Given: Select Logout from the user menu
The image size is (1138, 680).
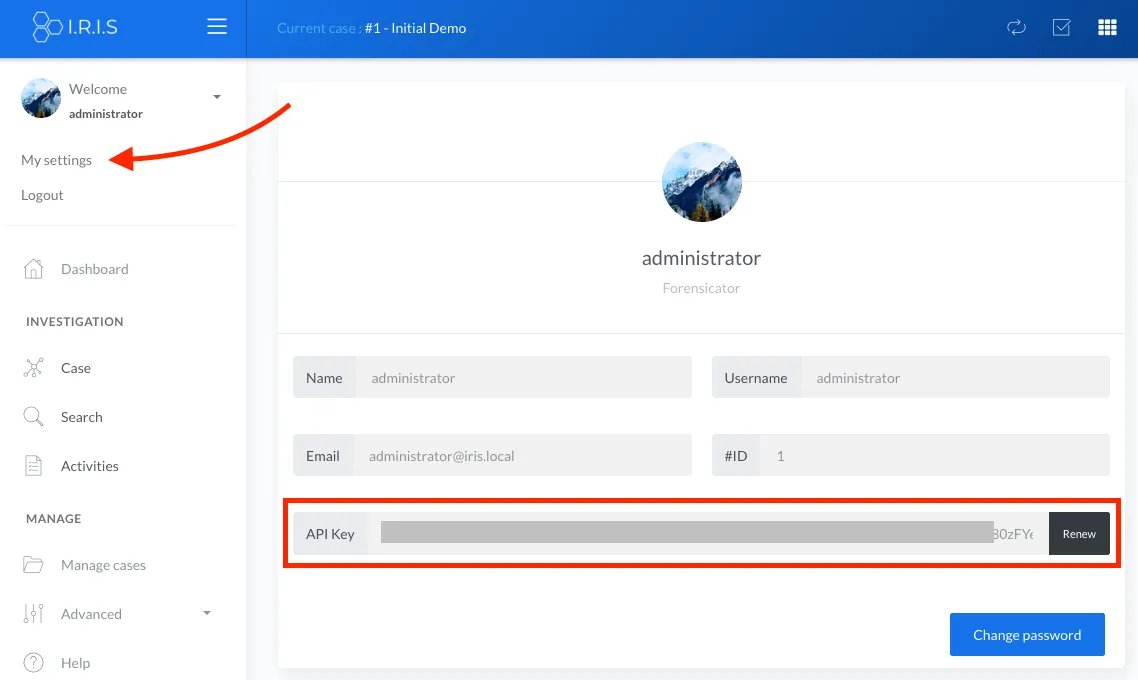Looking at the screenshot, I should pyautogui.click(x=42, y=195).
